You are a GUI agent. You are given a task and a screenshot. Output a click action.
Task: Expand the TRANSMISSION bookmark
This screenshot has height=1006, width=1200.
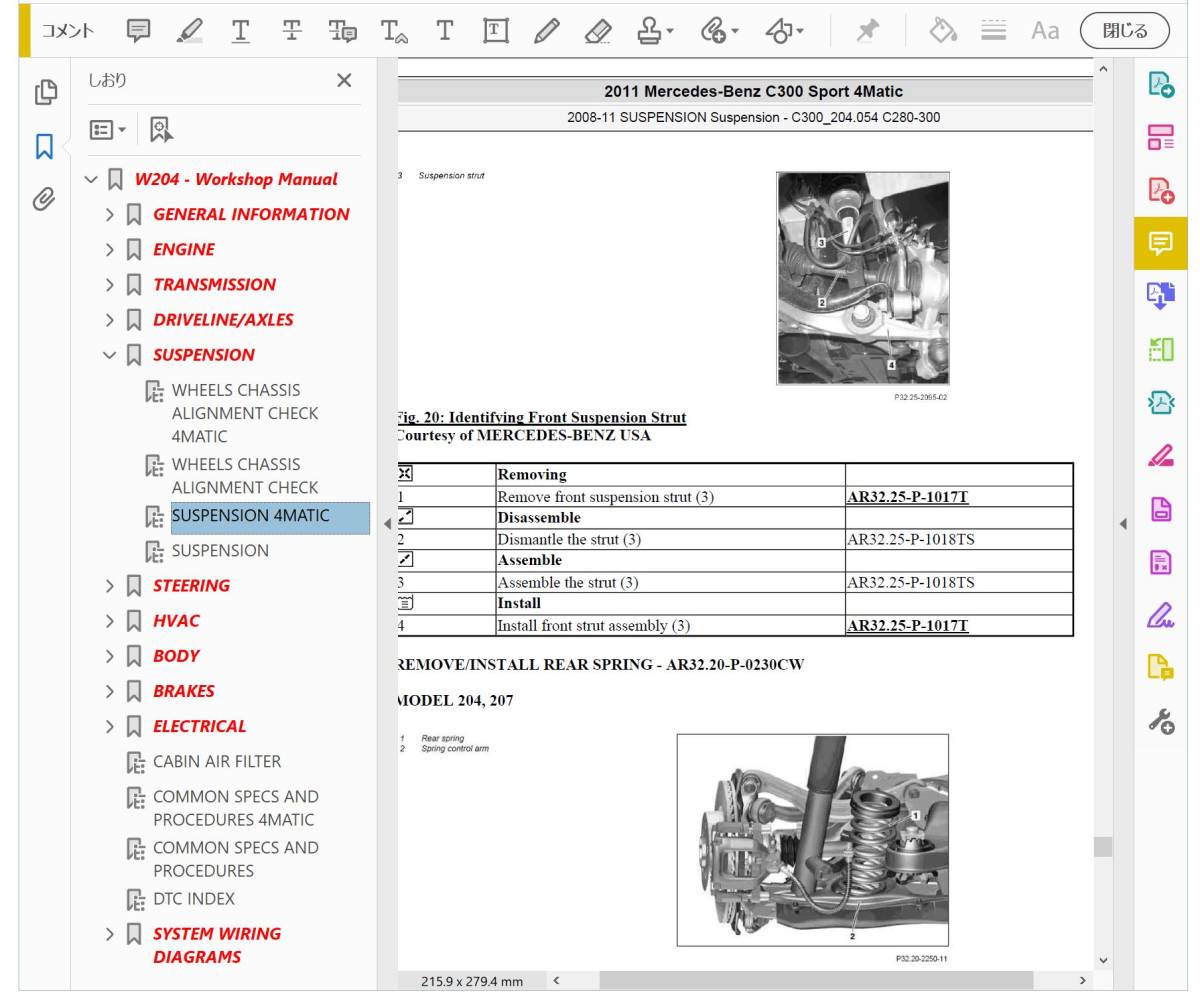pos(110,285)
